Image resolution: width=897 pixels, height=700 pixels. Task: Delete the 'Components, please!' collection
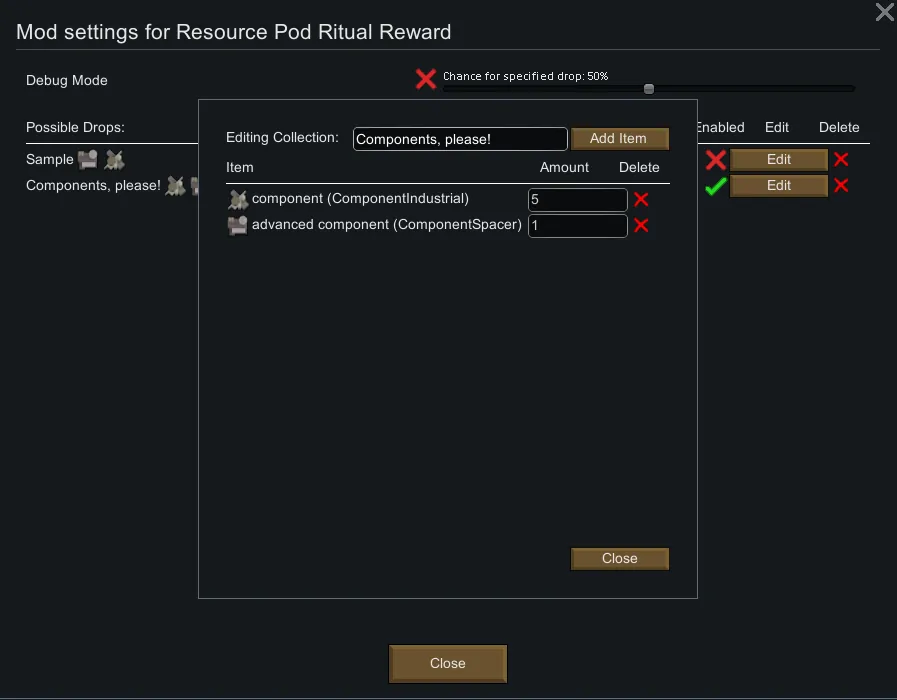click(841, 186)
